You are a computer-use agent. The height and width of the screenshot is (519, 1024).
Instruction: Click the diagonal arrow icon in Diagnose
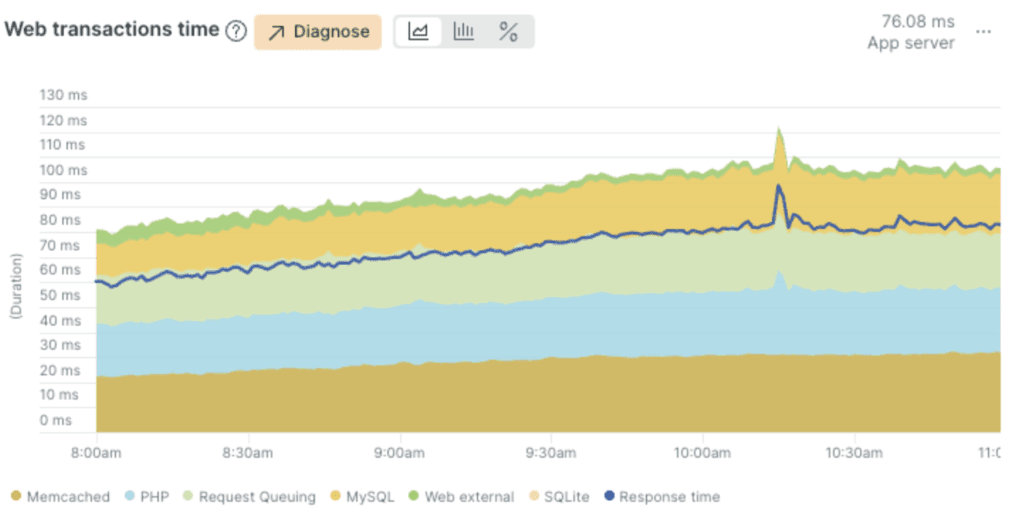tap(277, 32)
